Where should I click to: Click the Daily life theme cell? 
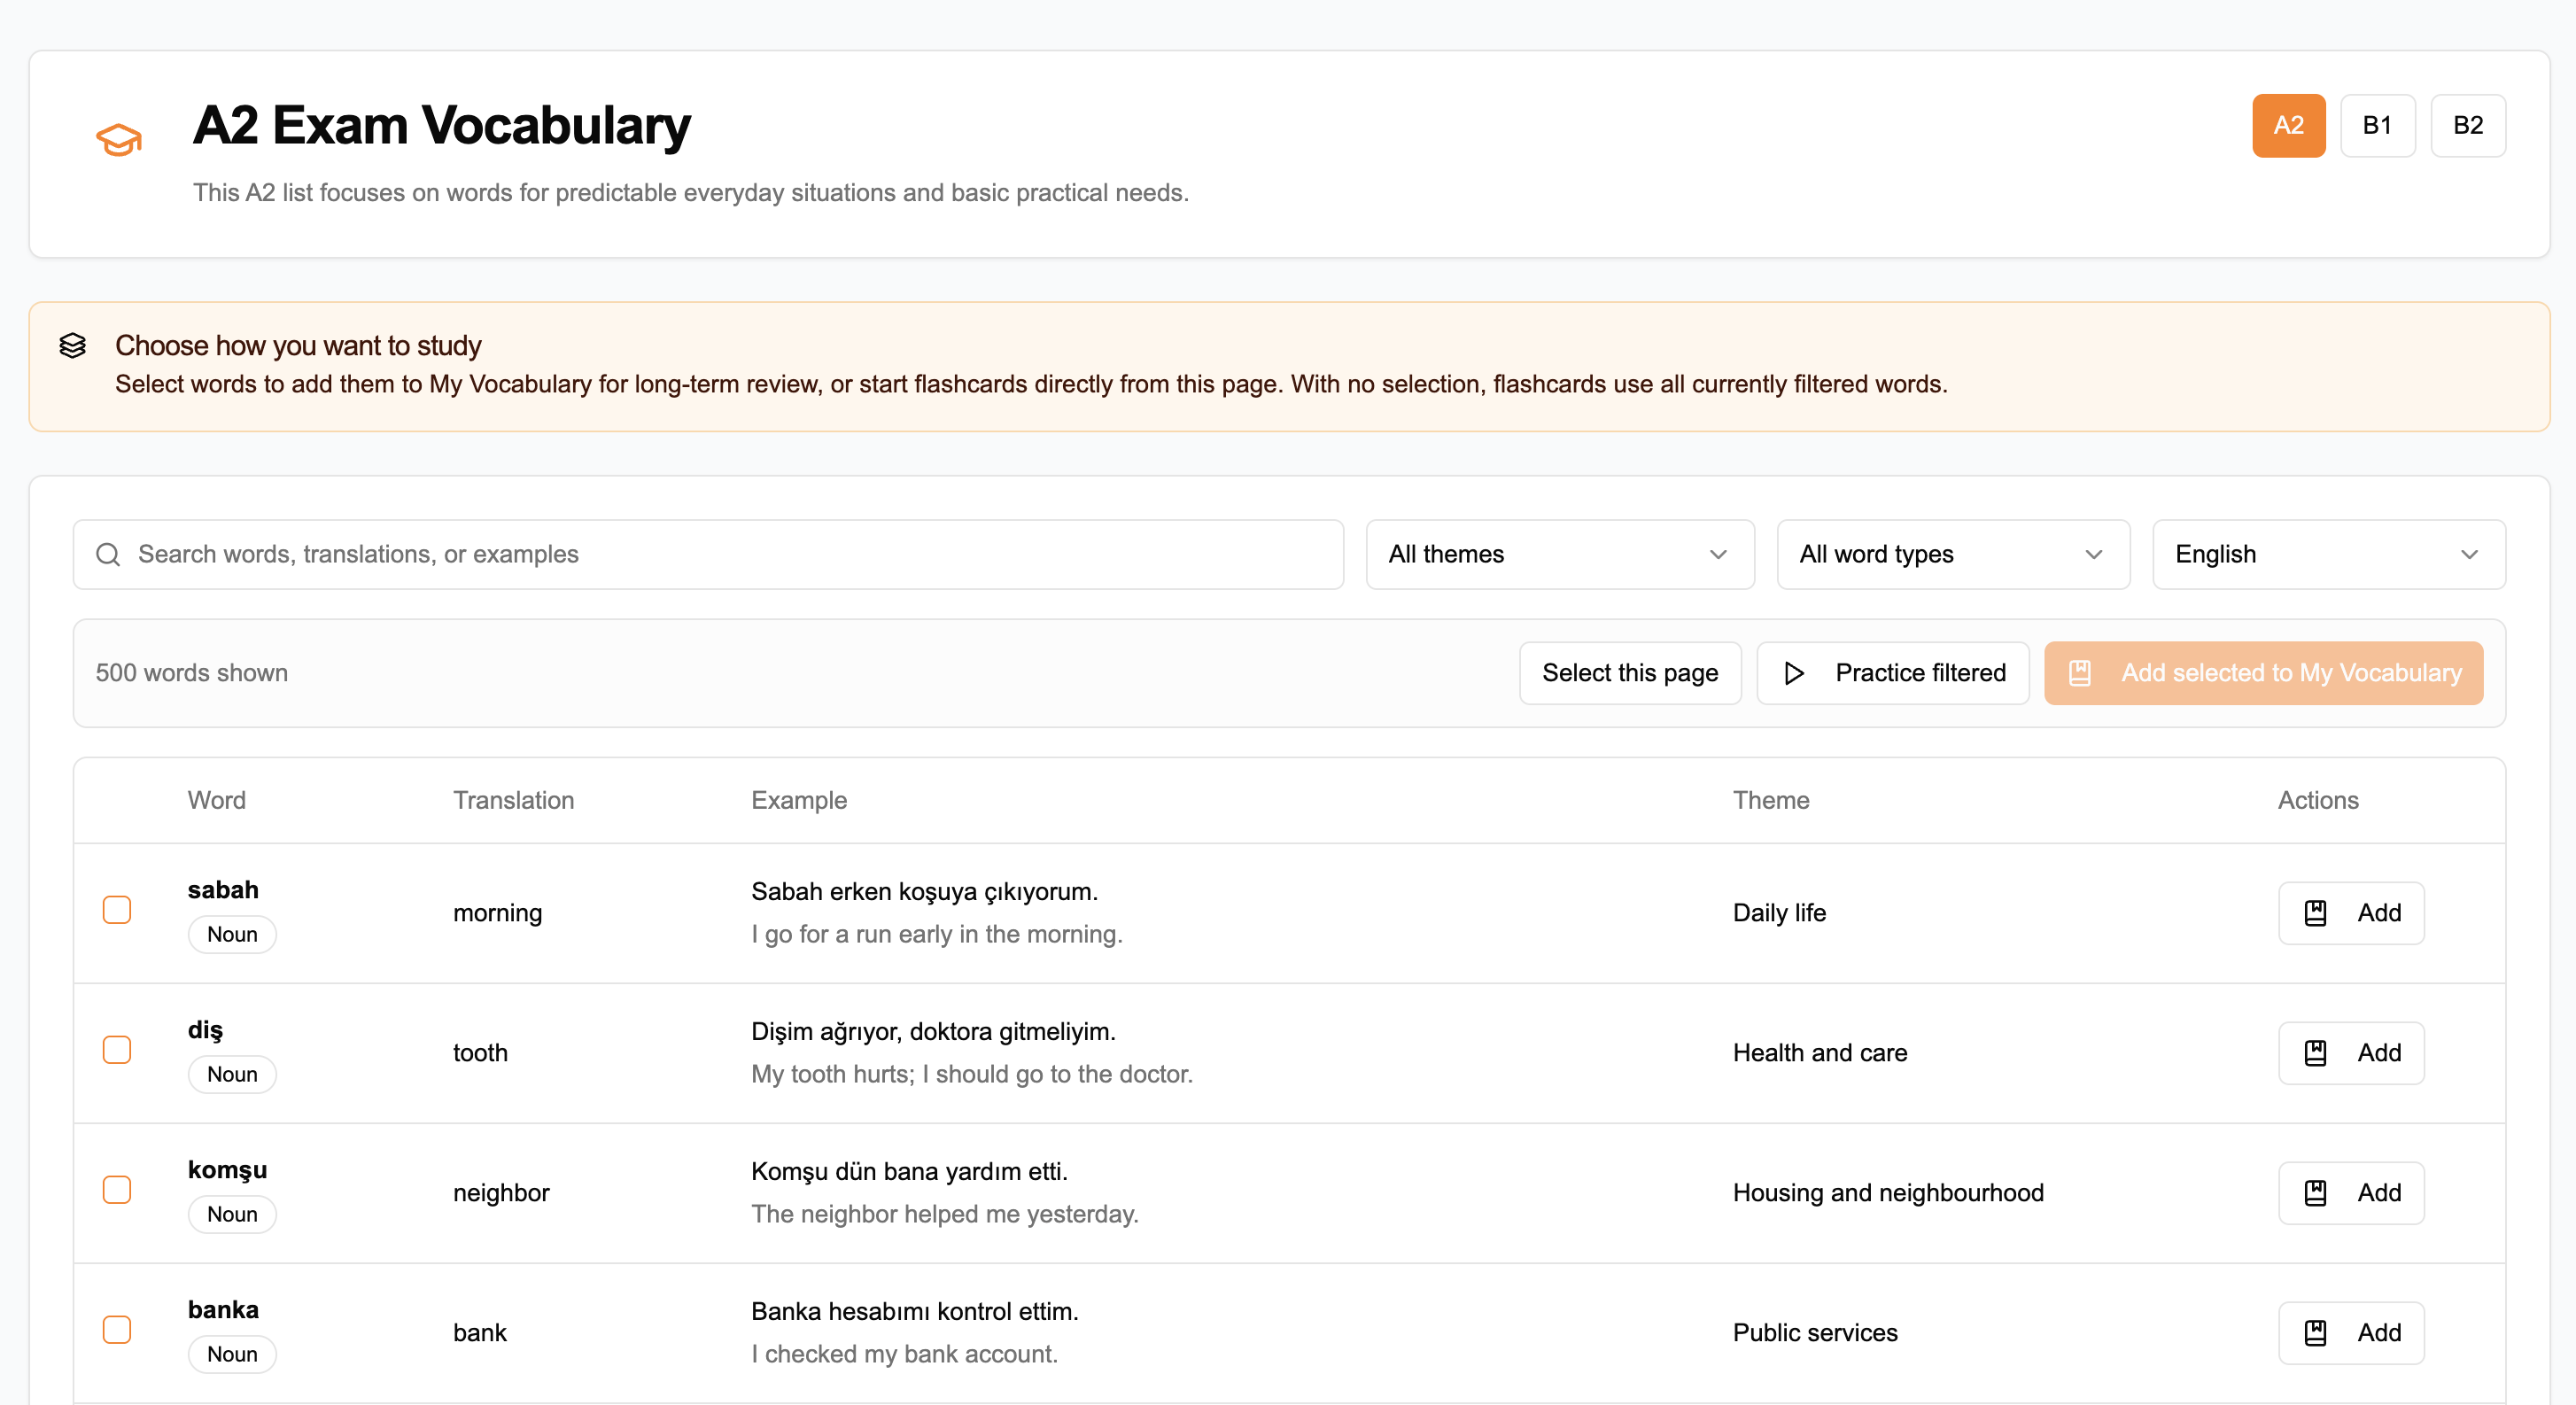click(x=1779, y=913)
